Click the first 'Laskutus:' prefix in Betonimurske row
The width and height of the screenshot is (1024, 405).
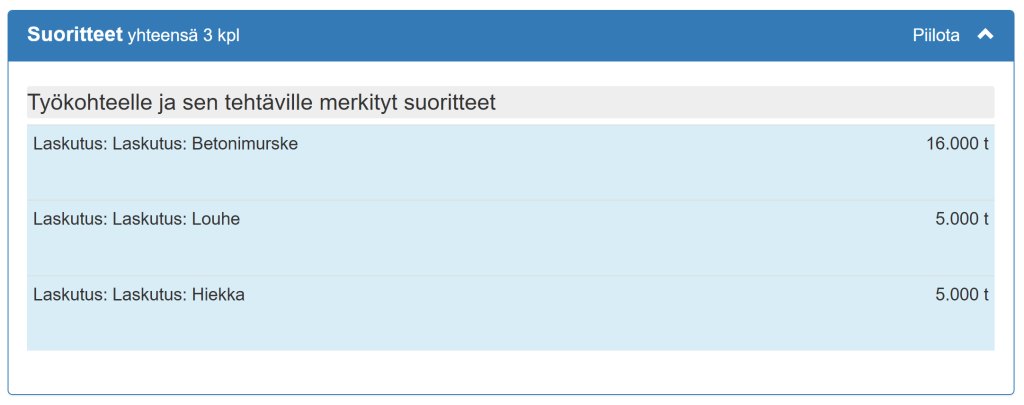click(x=69, y=144)
